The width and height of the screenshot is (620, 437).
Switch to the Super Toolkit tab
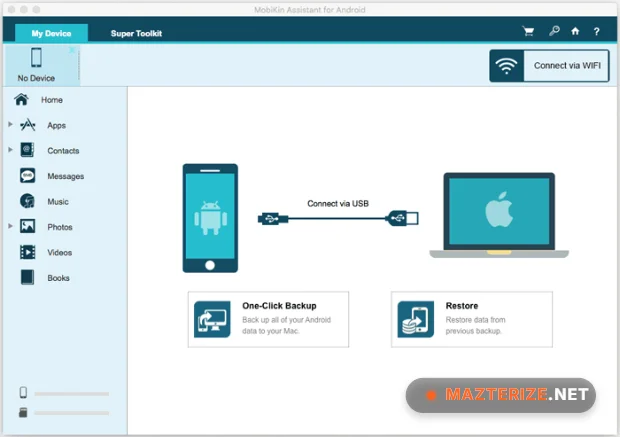136,34
